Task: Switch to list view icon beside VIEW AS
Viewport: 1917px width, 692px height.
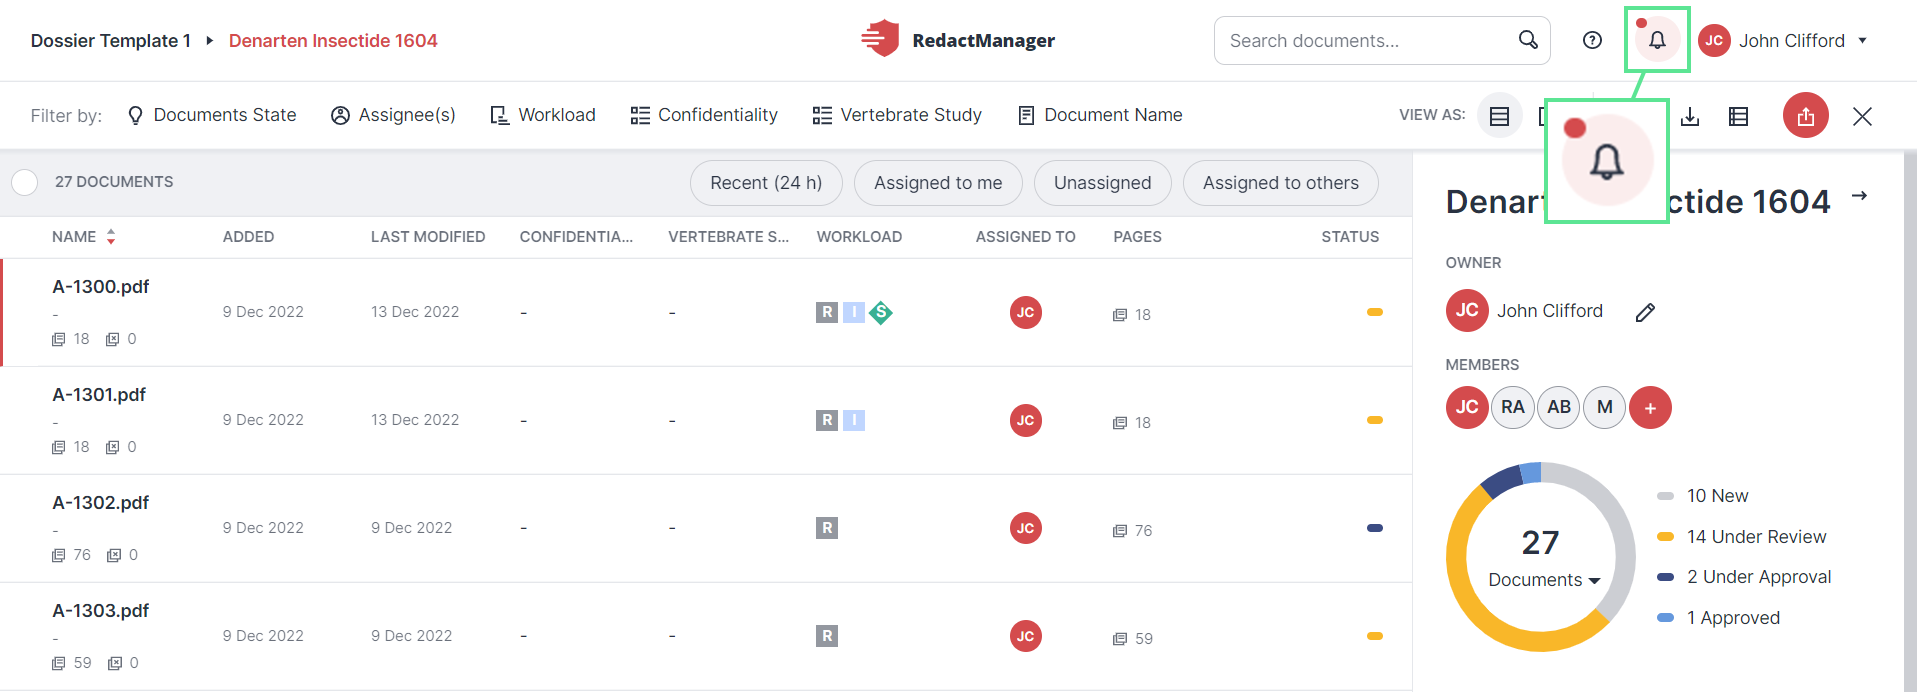Action: [x=1499, y=116]
